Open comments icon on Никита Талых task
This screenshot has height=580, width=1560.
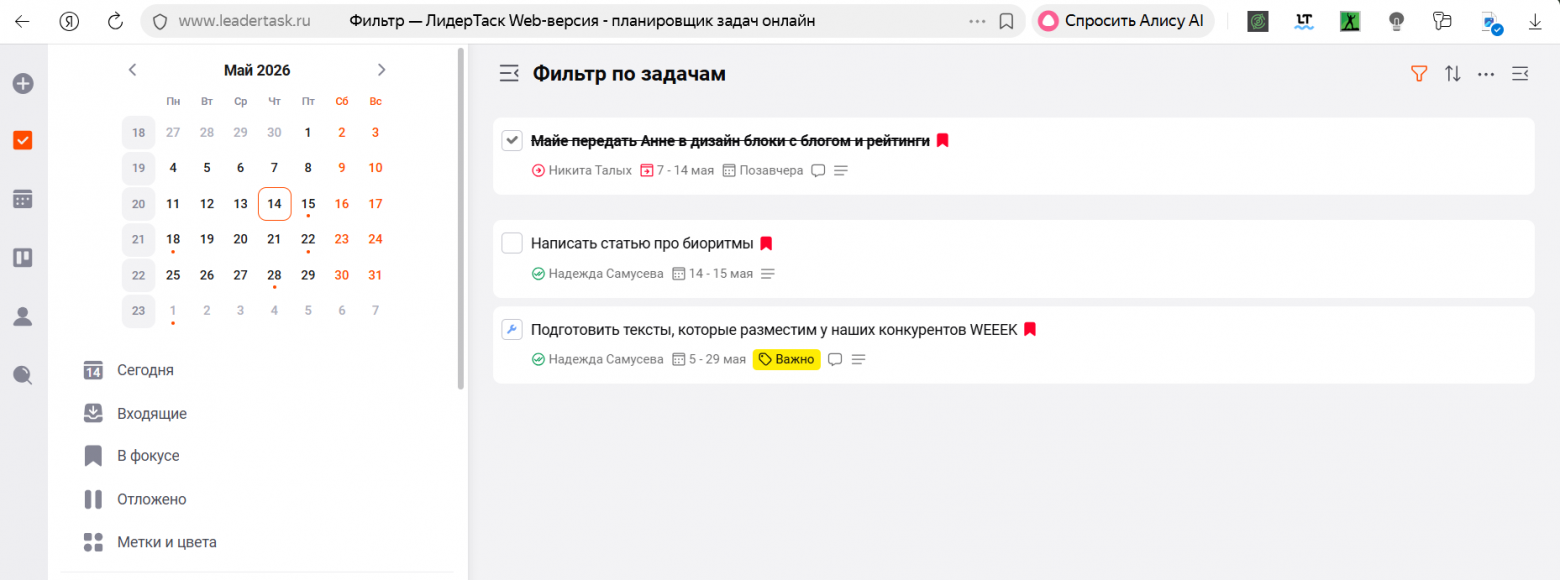click(818, 170)
